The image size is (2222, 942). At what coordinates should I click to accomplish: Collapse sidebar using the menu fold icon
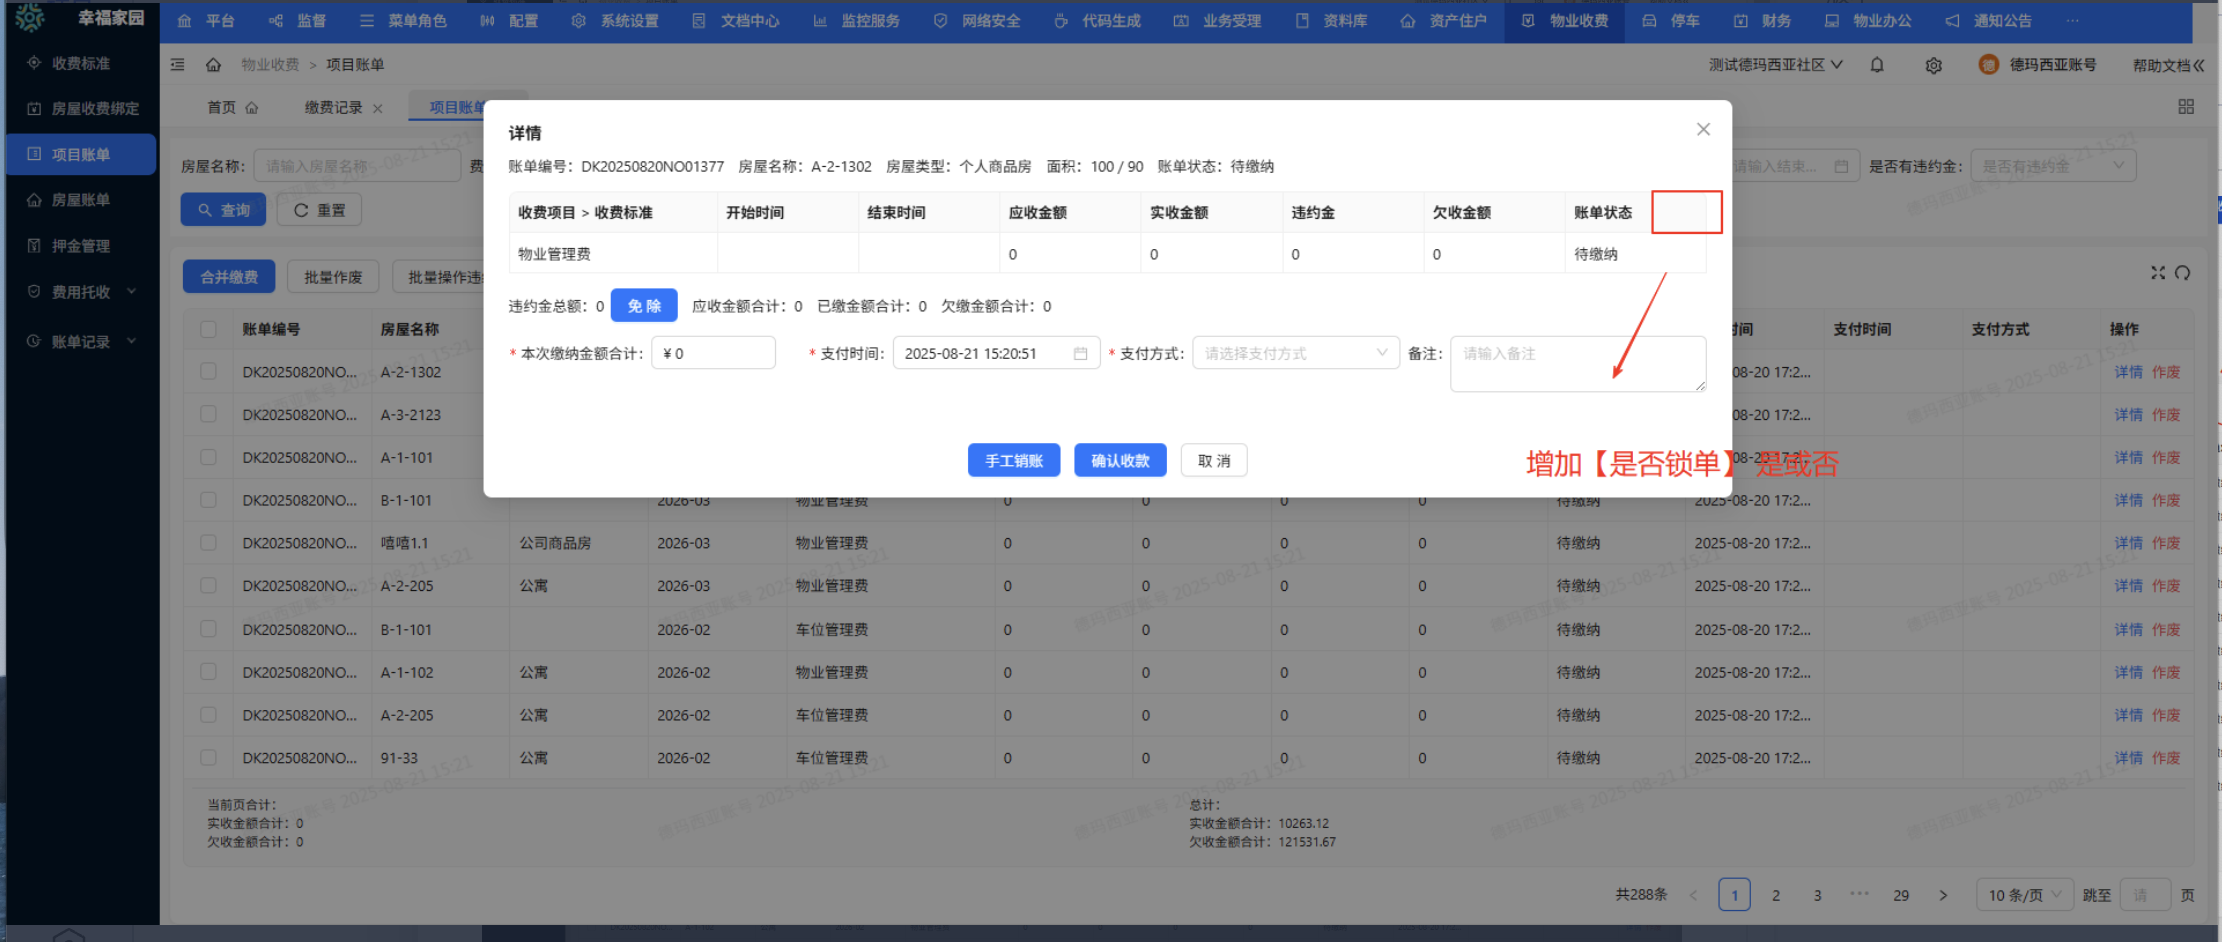coord(178,65)
